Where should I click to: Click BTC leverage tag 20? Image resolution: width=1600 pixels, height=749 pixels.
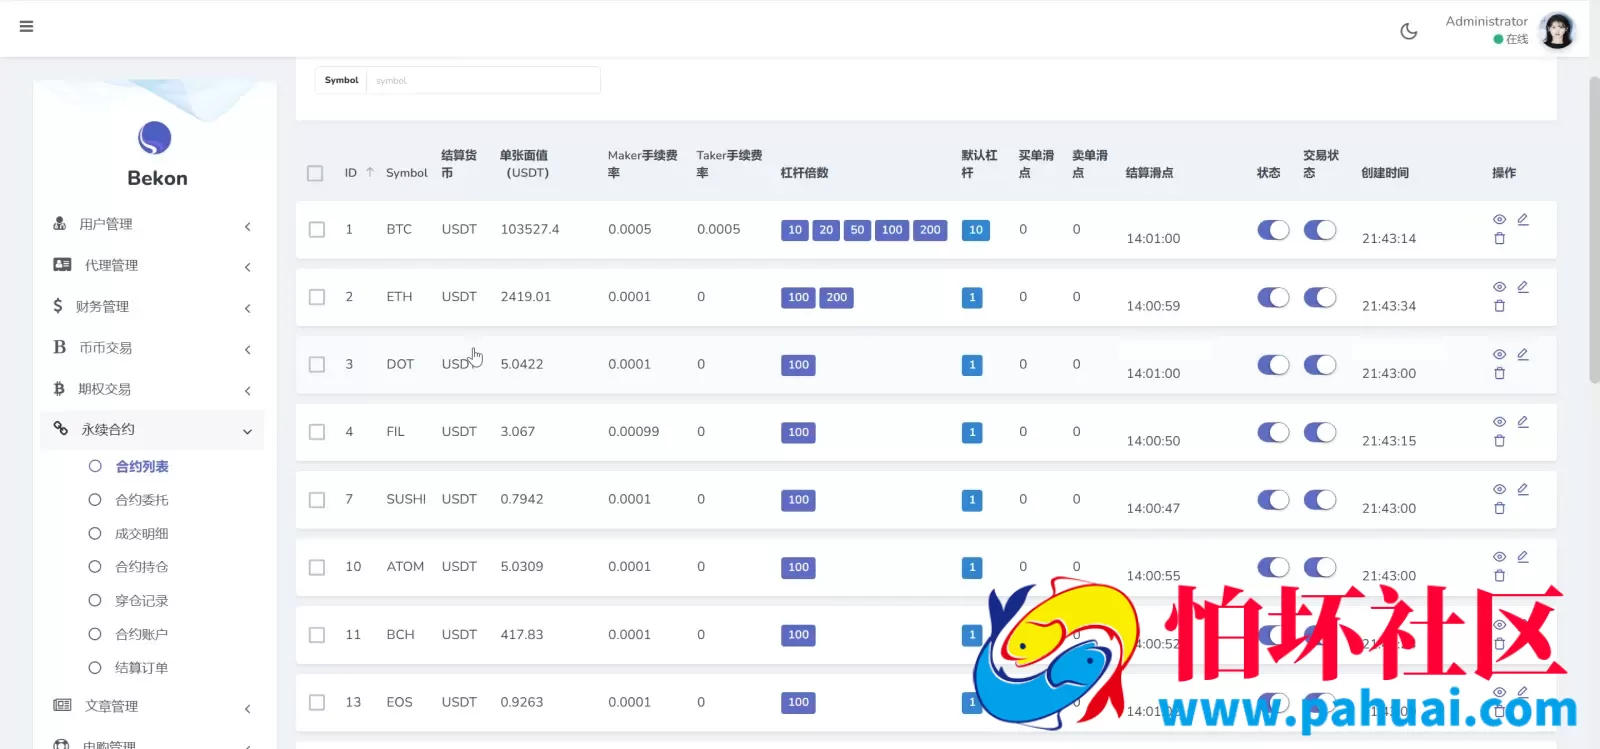pyautogui.click(x=826, y=230)
